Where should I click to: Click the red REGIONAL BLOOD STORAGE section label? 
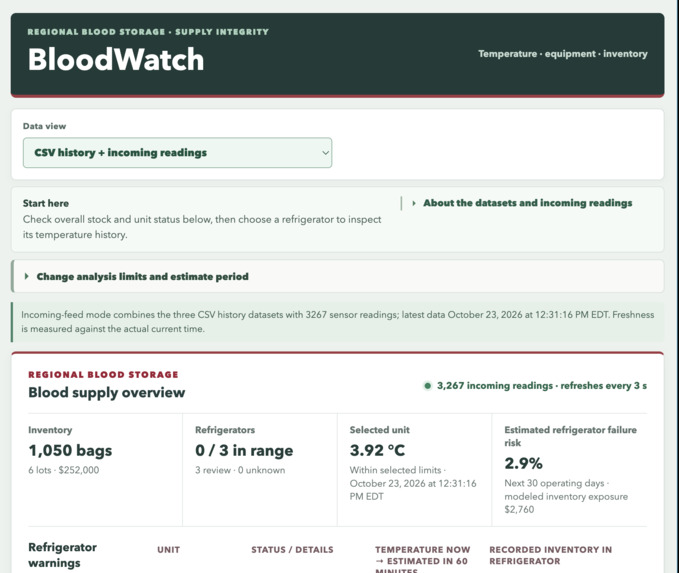[x=103, y=374]
